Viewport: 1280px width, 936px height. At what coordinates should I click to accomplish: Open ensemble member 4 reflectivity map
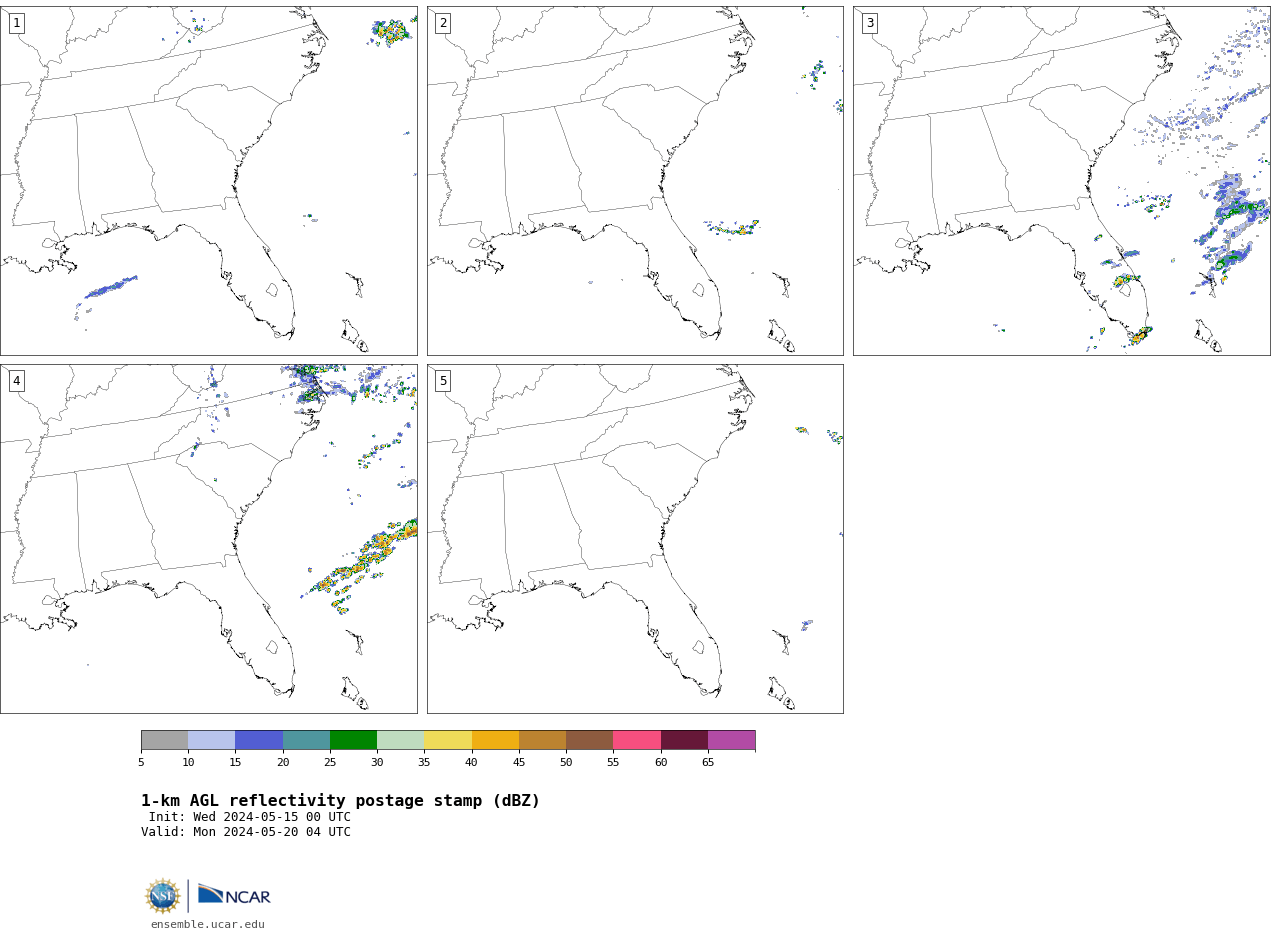pos(209,539)
